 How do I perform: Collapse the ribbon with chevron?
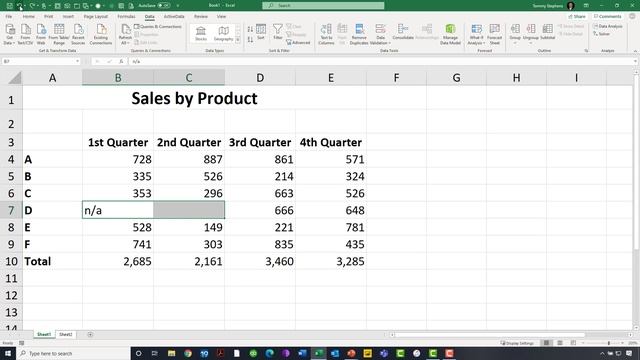coord(635,51)
